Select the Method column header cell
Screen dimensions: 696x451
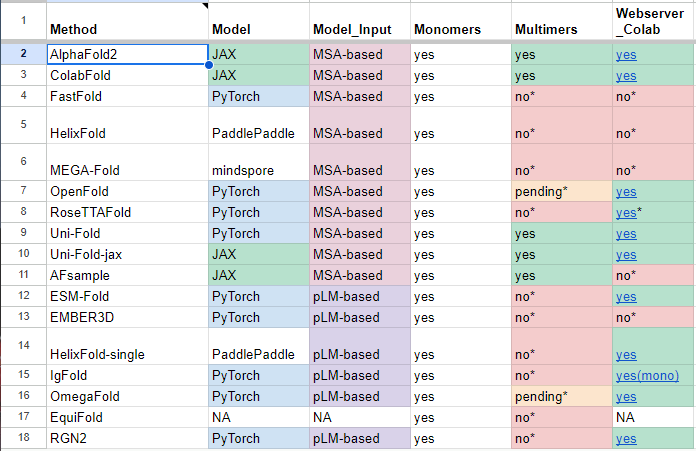(x=127, y=21)
